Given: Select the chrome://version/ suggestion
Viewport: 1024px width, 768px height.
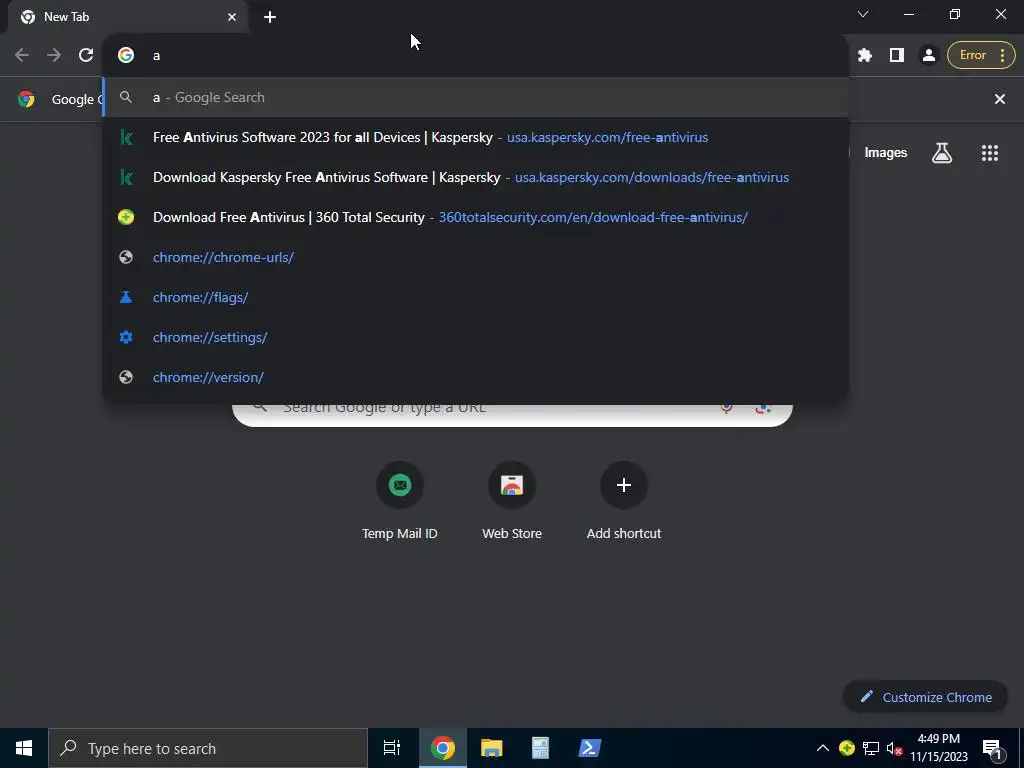Looking at the screenshot, I should [476, 377].
